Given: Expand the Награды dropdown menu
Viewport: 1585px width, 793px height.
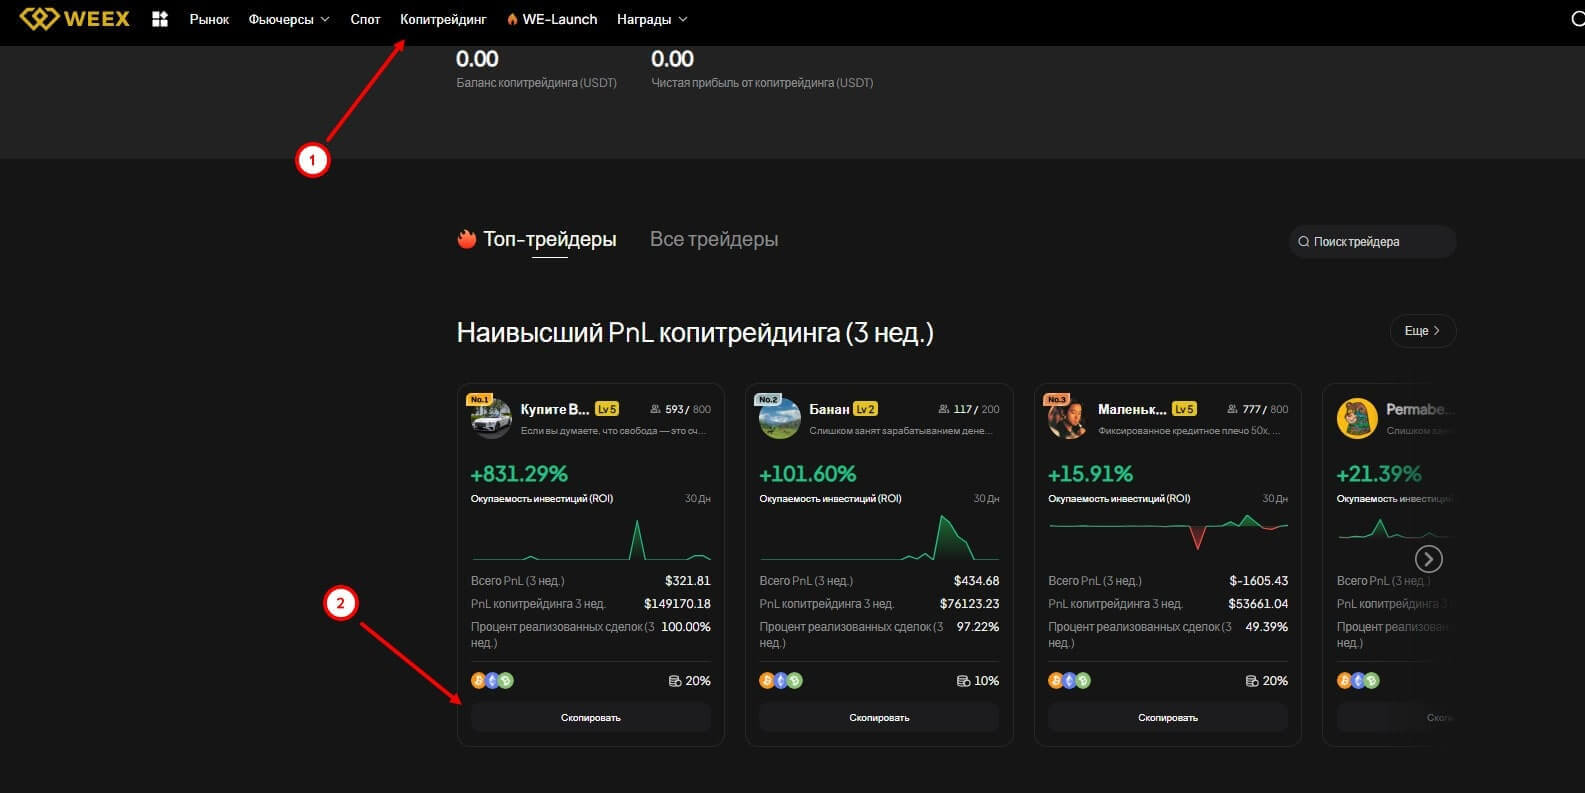Looking at the screenshot, I should coord(652,19).
